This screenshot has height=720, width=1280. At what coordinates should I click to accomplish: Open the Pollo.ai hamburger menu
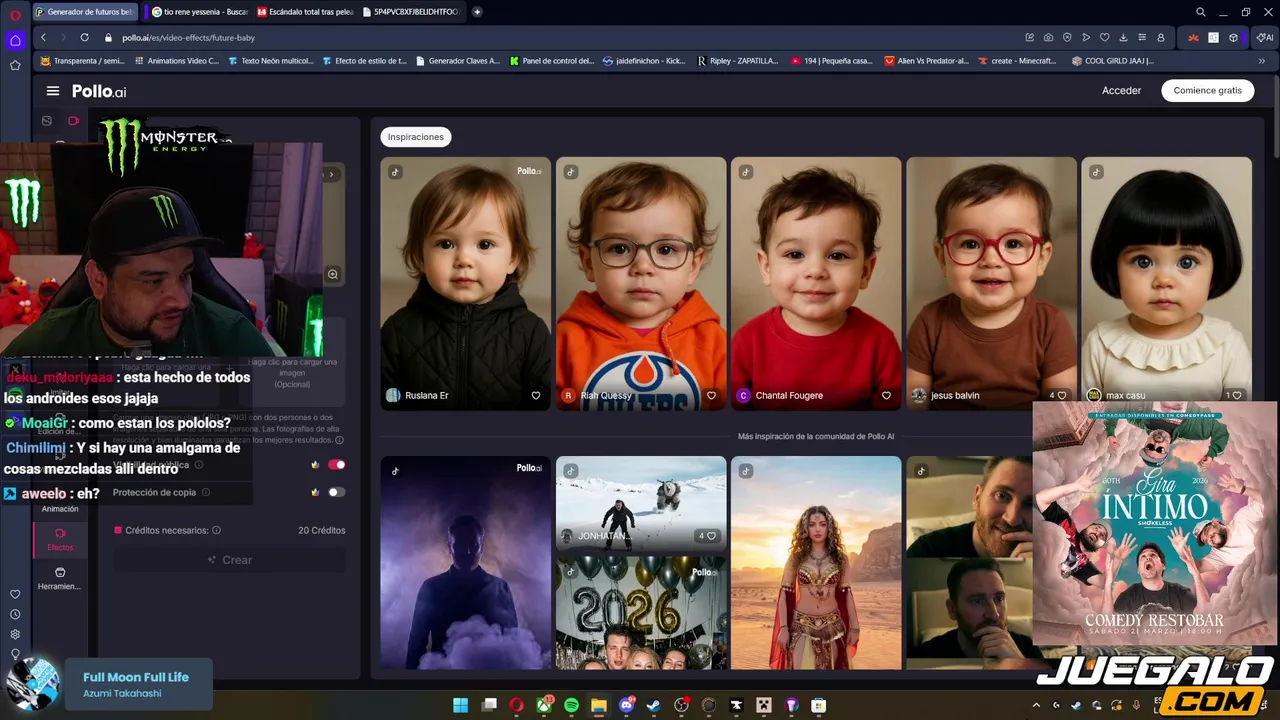click(x=52, y=91)
